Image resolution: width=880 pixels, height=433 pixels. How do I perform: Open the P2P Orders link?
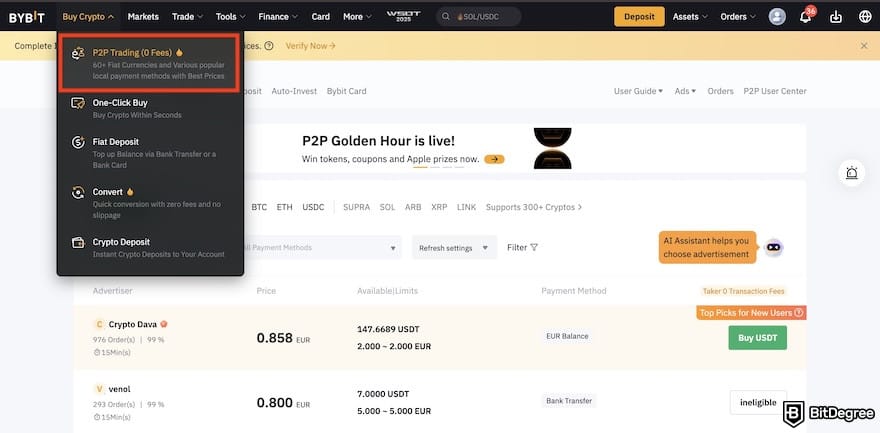point(720,91)
